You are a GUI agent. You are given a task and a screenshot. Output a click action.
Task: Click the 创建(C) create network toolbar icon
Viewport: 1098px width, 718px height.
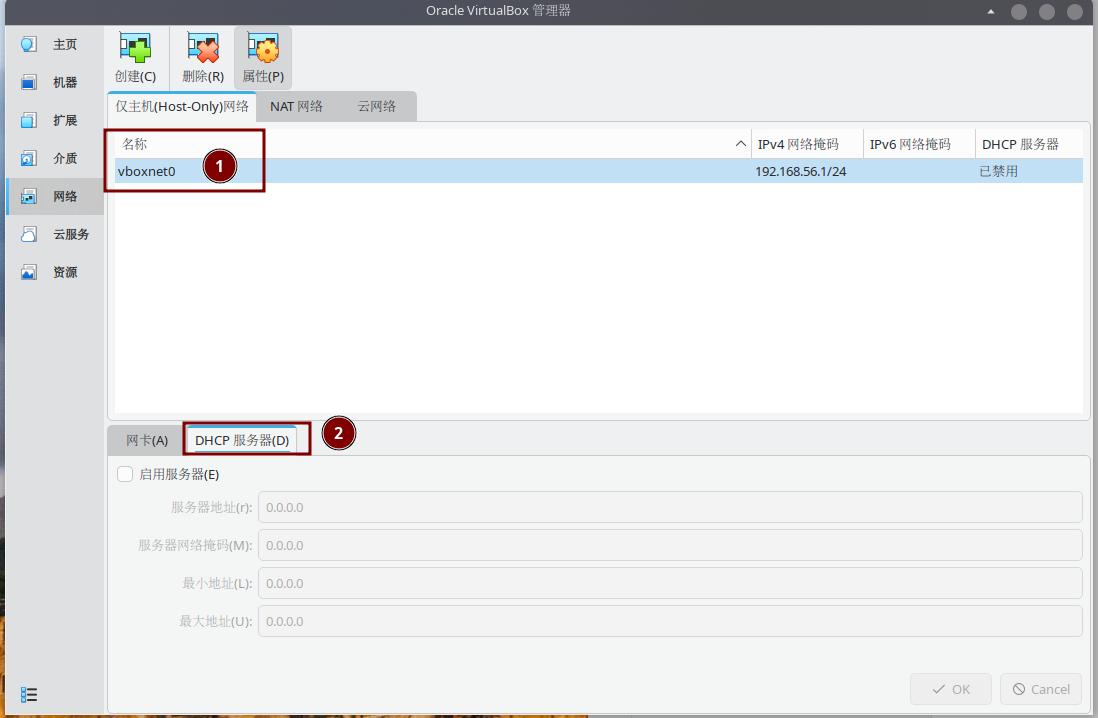point(135,48)
